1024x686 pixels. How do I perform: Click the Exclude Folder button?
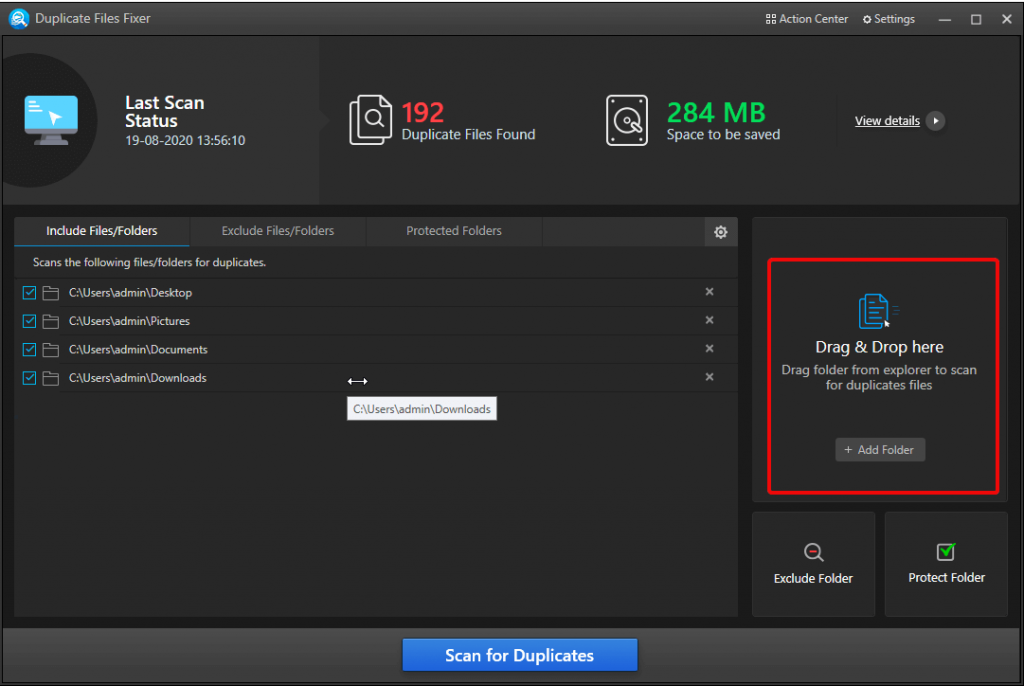tap(813, 564)
